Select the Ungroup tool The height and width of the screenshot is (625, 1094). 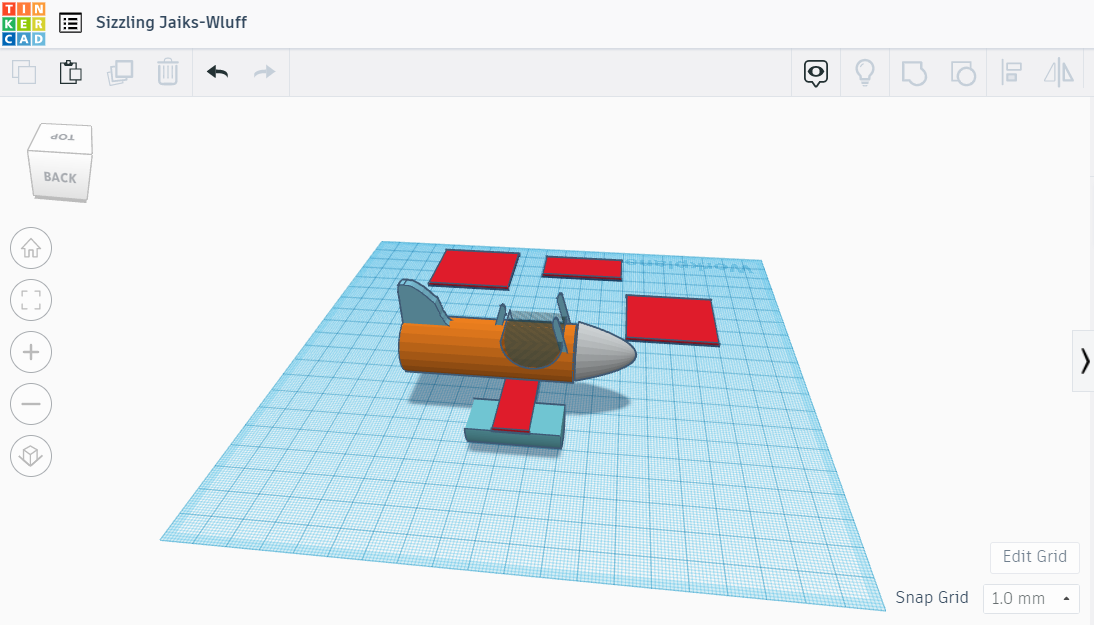point(963,72)
